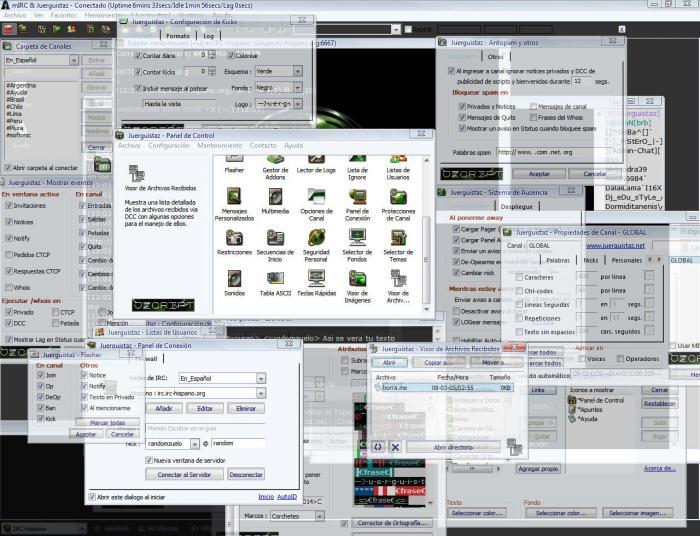This screenshot has width=700, height=536.
Task: Click the refresh icon in Visor de Archivos Recibidos
Action: point(378,447)
